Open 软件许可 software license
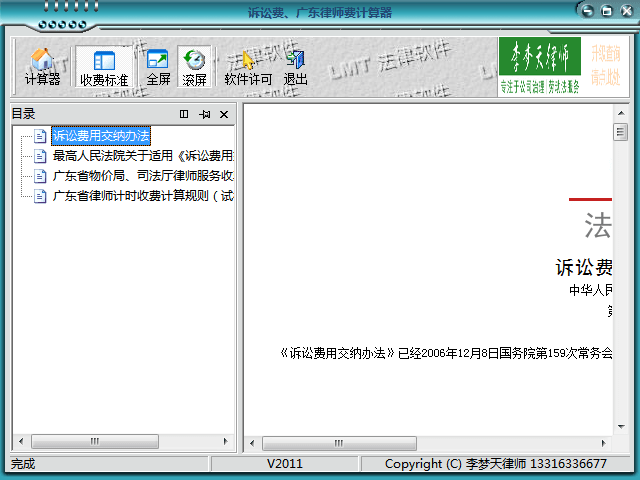Screen dimensions: 640x480 [247, 66]
